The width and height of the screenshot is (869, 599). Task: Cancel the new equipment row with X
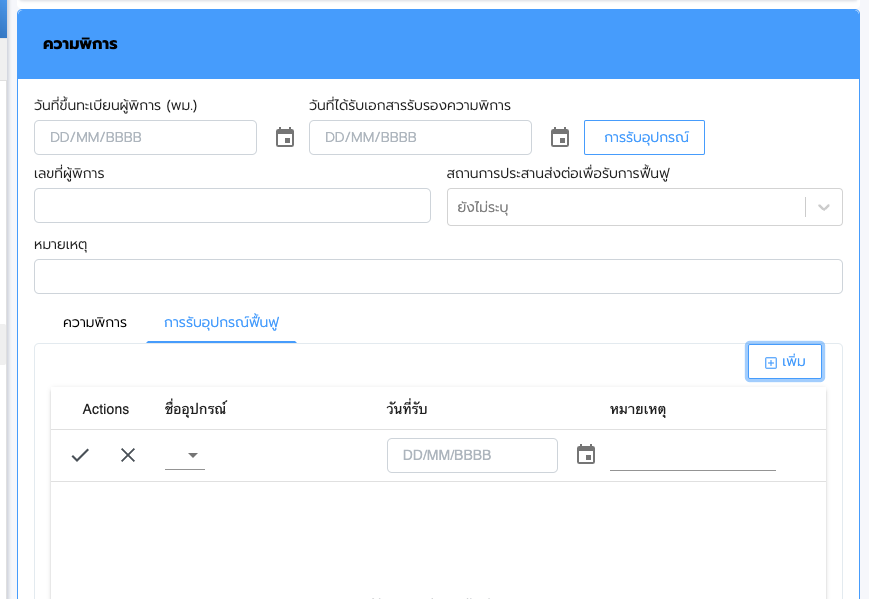(x=128, y=455)
